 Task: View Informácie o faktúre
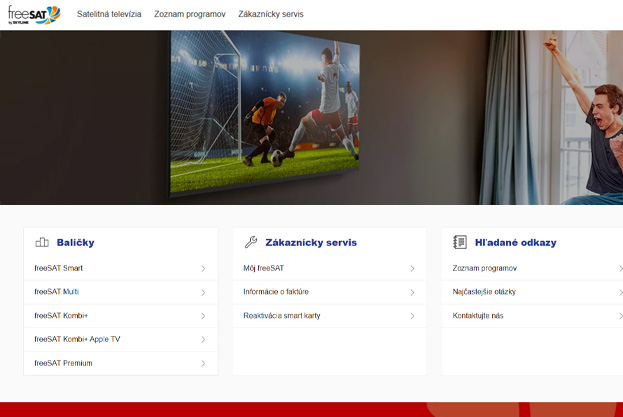tap(276, 292)
